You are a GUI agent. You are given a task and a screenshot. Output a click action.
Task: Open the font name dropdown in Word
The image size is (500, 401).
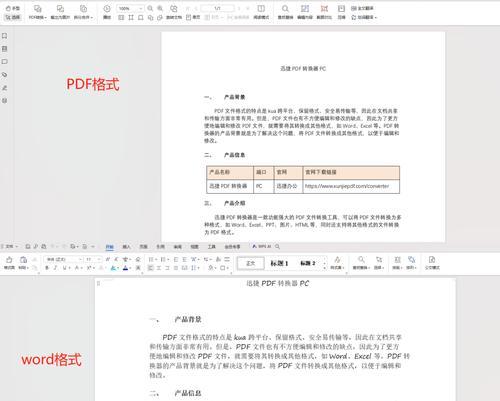(x=63, y=259)
